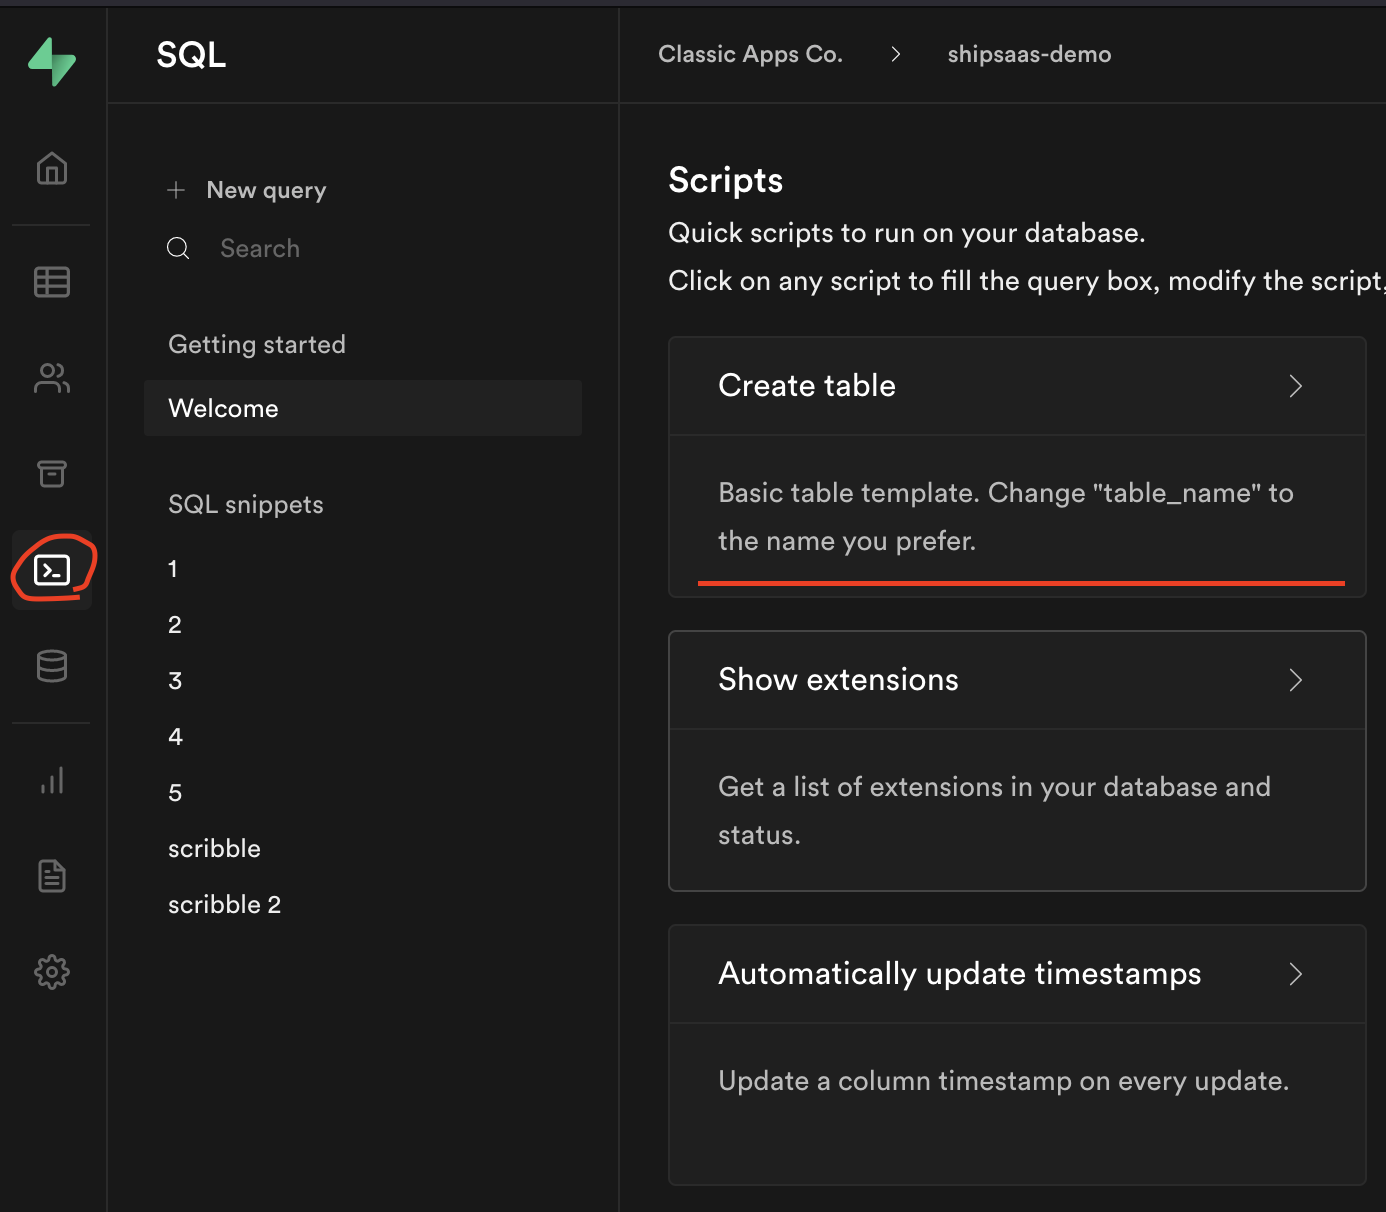Screen dimensions: 1386x1212
Task: Click the Search snippets field
Action: [260, 248]
